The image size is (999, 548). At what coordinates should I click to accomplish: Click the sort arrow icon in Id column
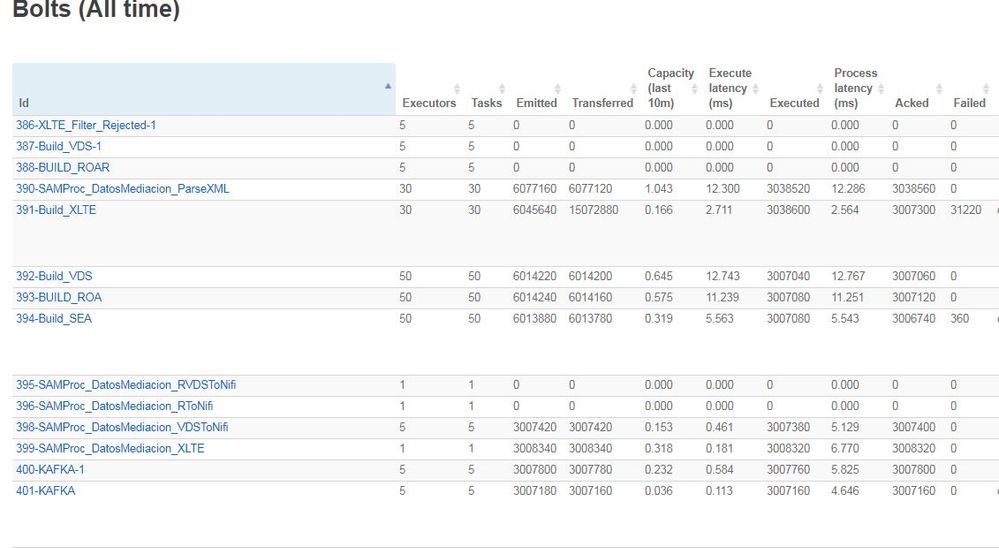(388, 86)
